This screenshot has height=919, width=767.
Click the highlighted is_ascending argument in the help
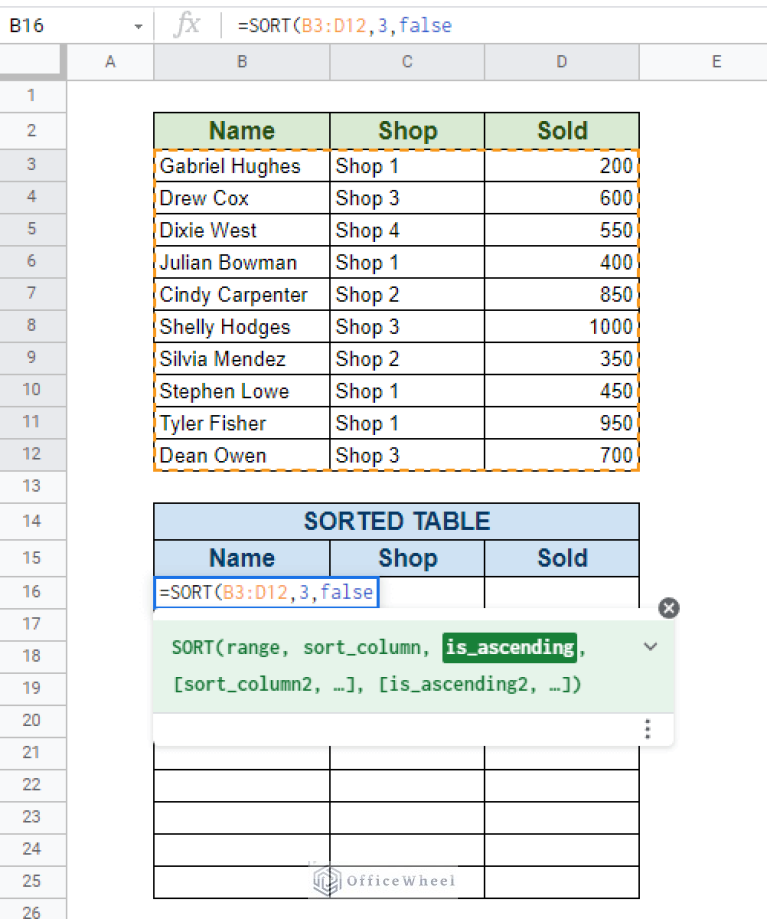509,647
